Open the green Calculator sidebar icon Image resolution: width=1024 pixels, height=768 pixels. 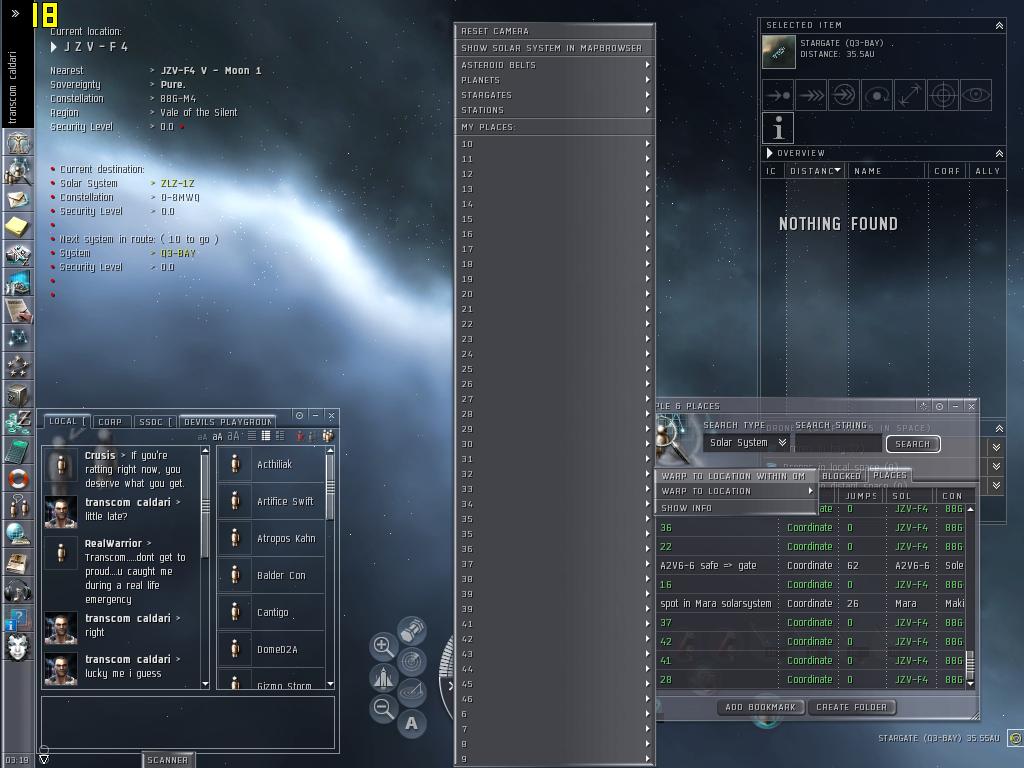pyautogui.click(x=18, y=451)
